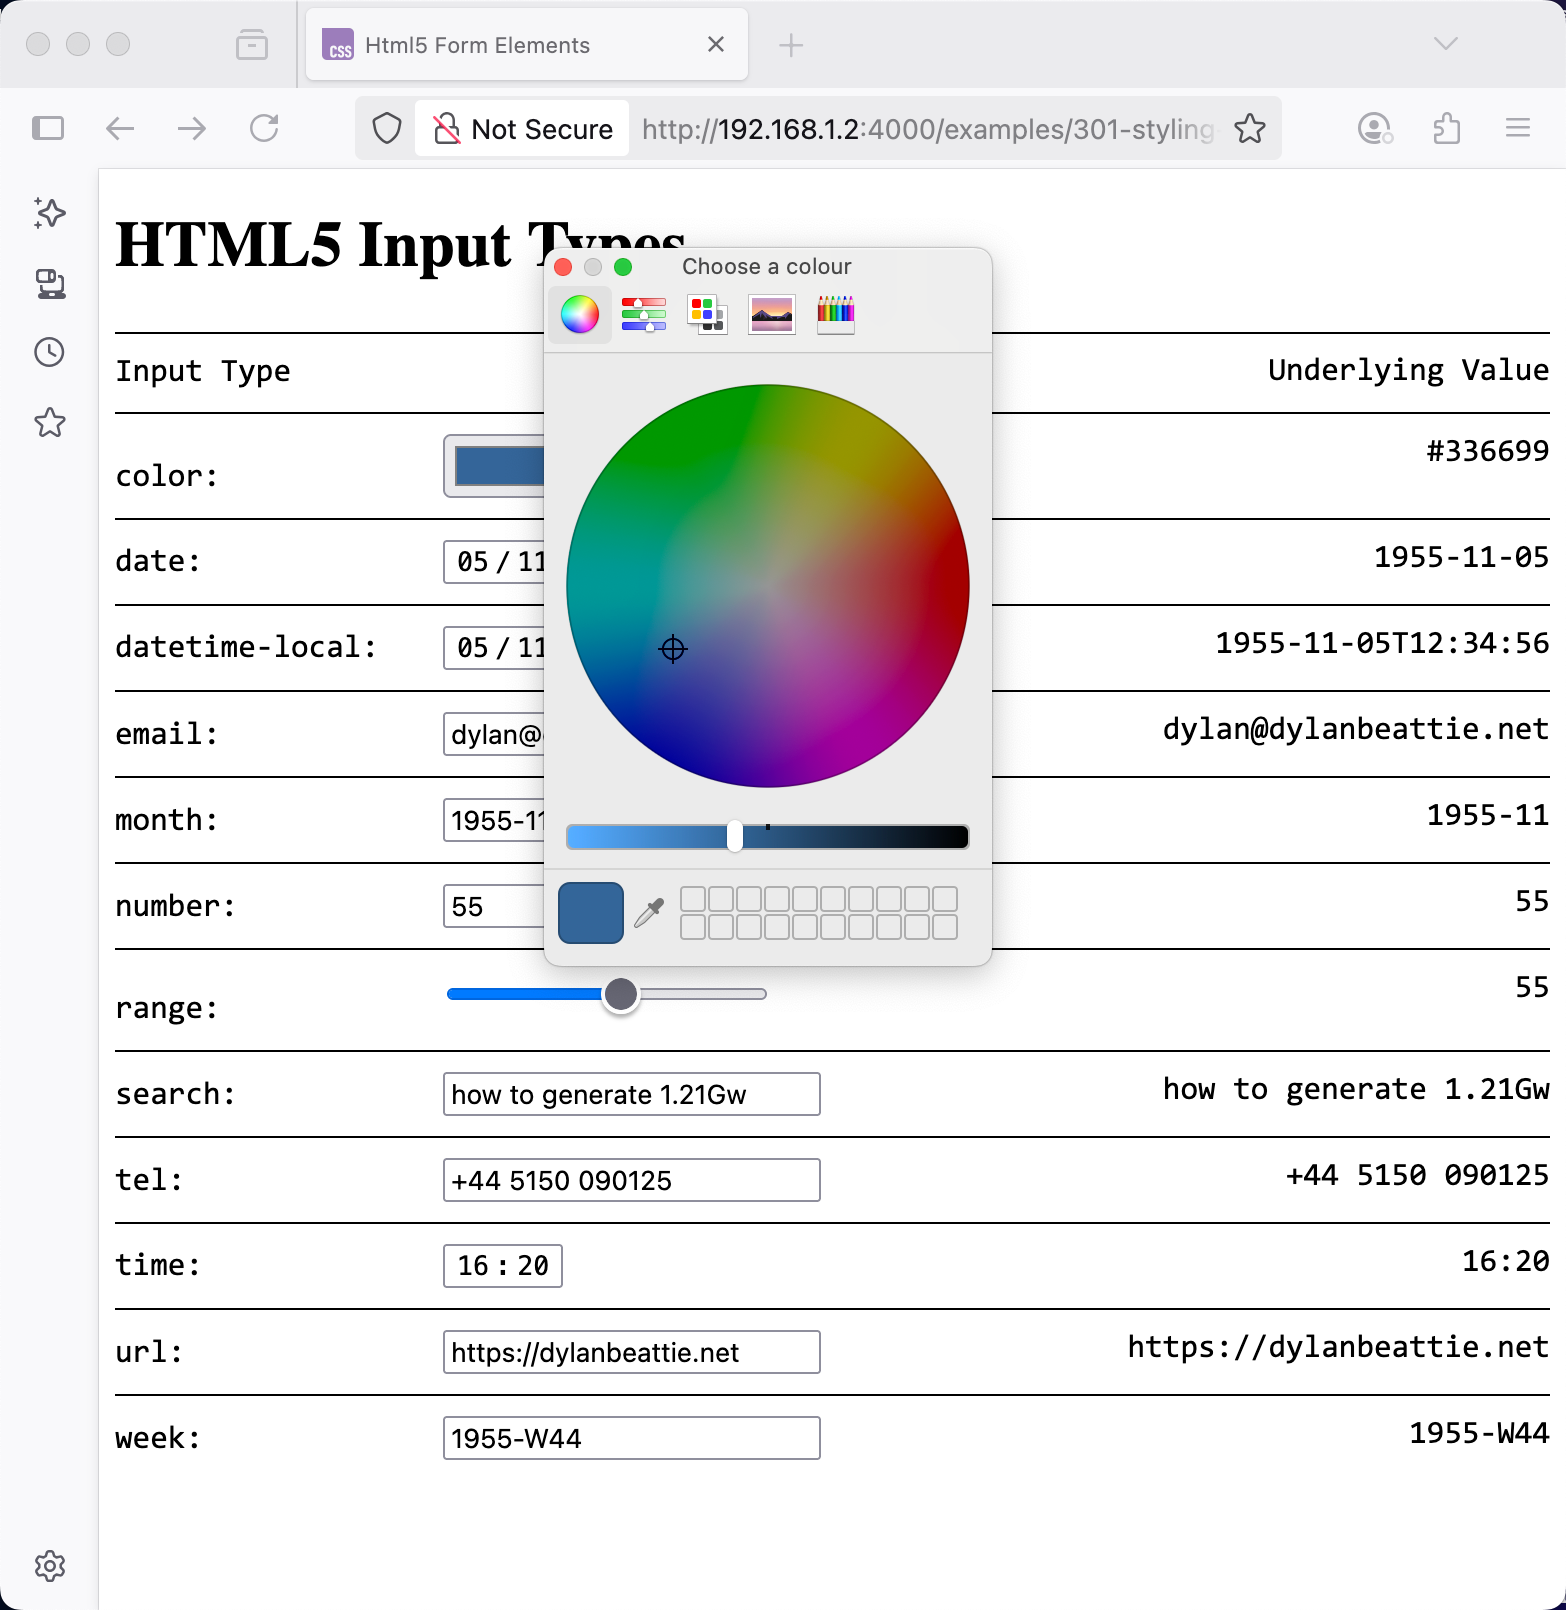
Task: Click the tel input field
Action: pos(632,1180)
